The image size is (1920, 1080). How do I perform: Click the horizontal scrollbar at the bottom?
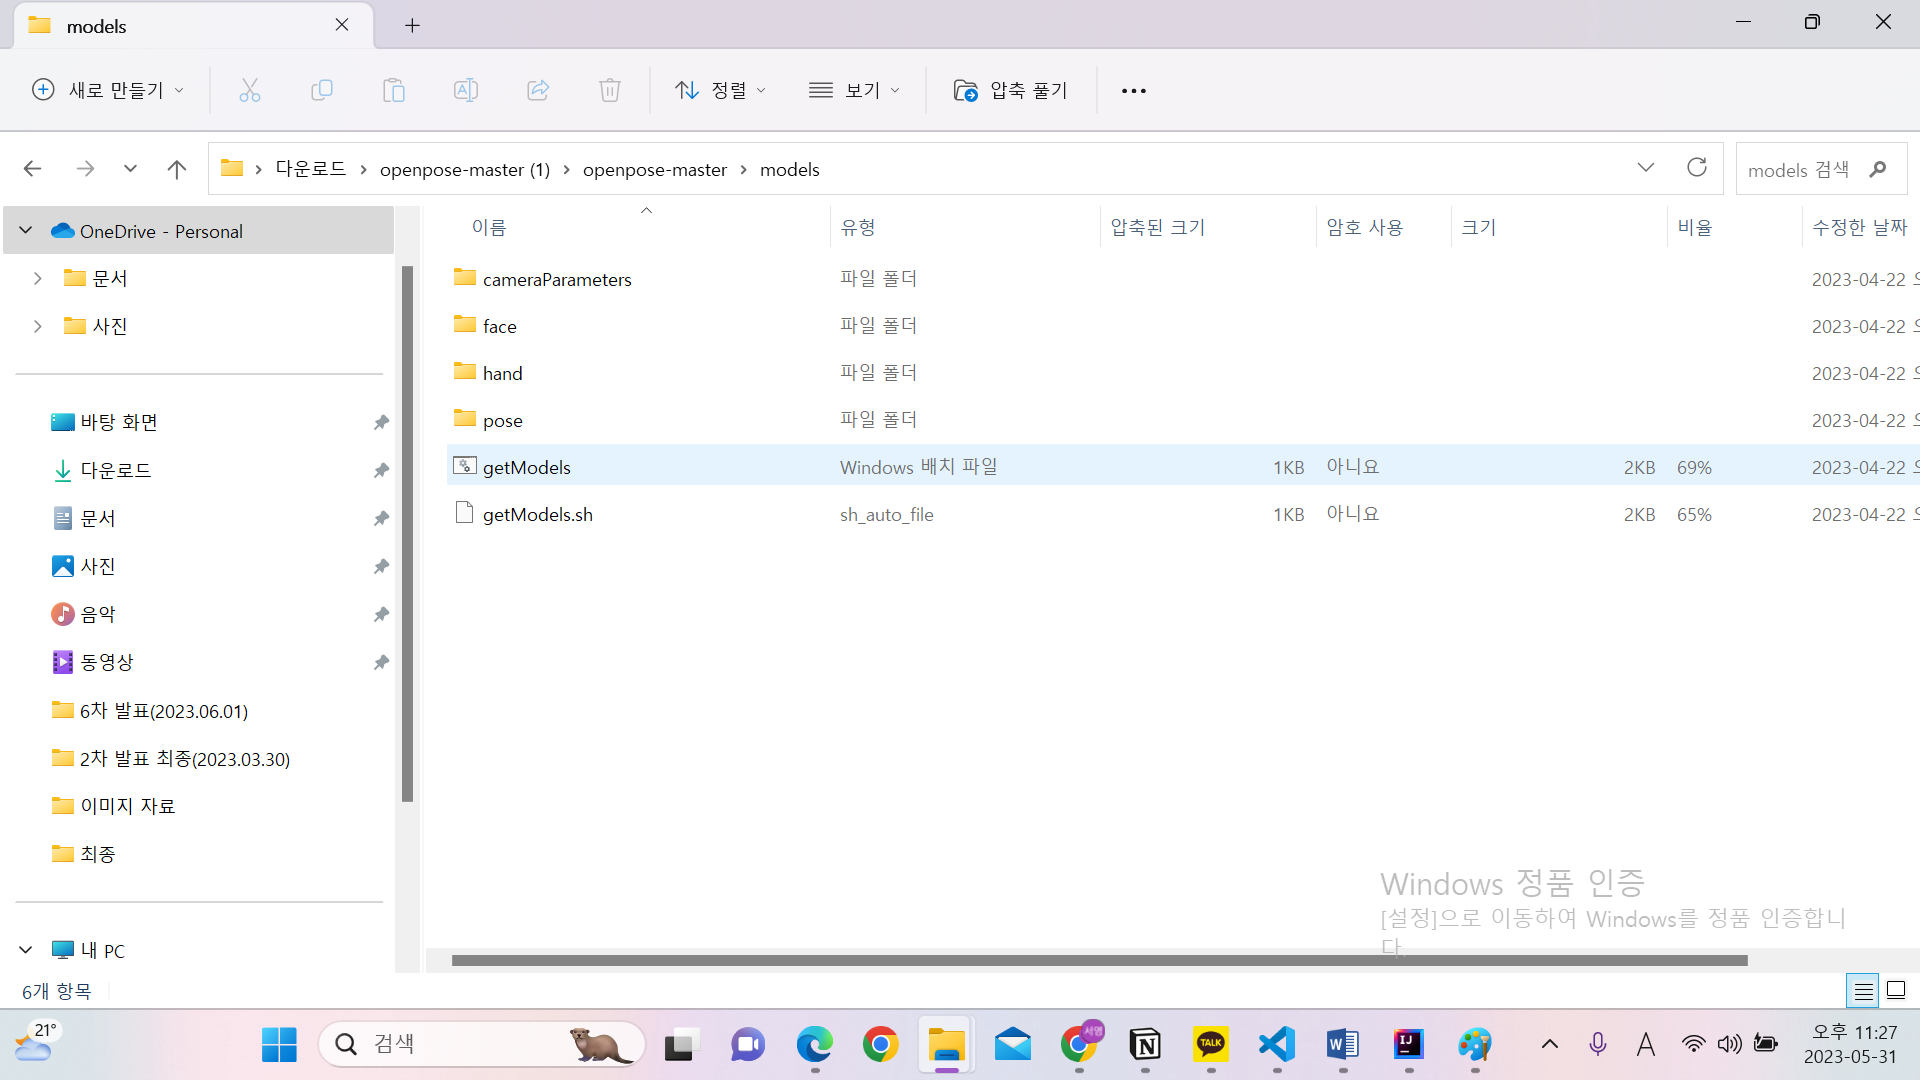(1099, 960)
